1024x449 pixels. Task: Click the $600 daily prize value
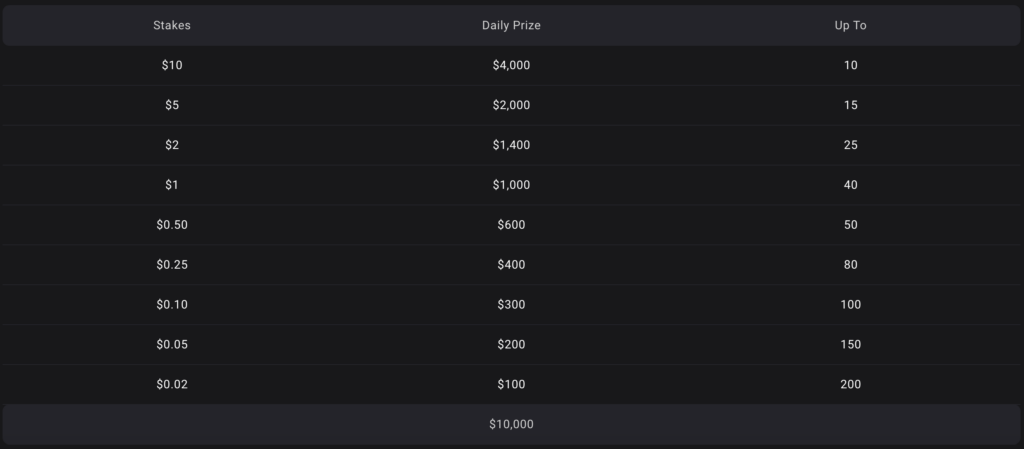click(x=511, y=224)
